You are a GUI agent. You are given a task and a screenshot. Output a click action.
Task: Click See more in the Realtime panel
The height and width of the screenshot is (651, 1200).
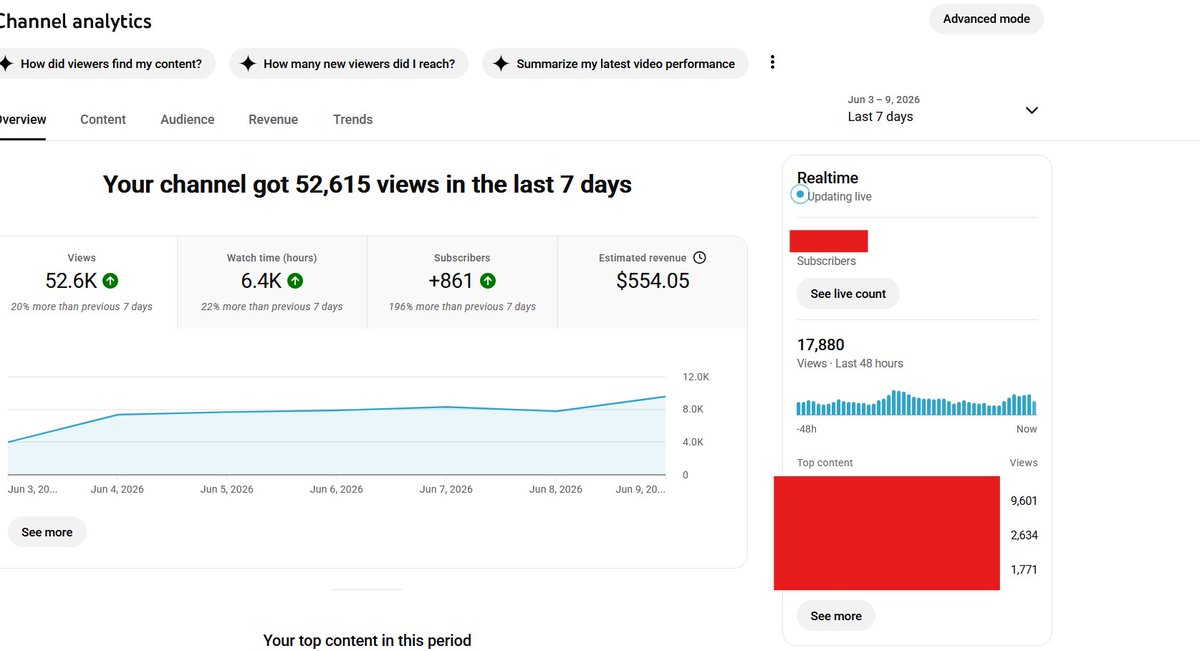point(835,616)
